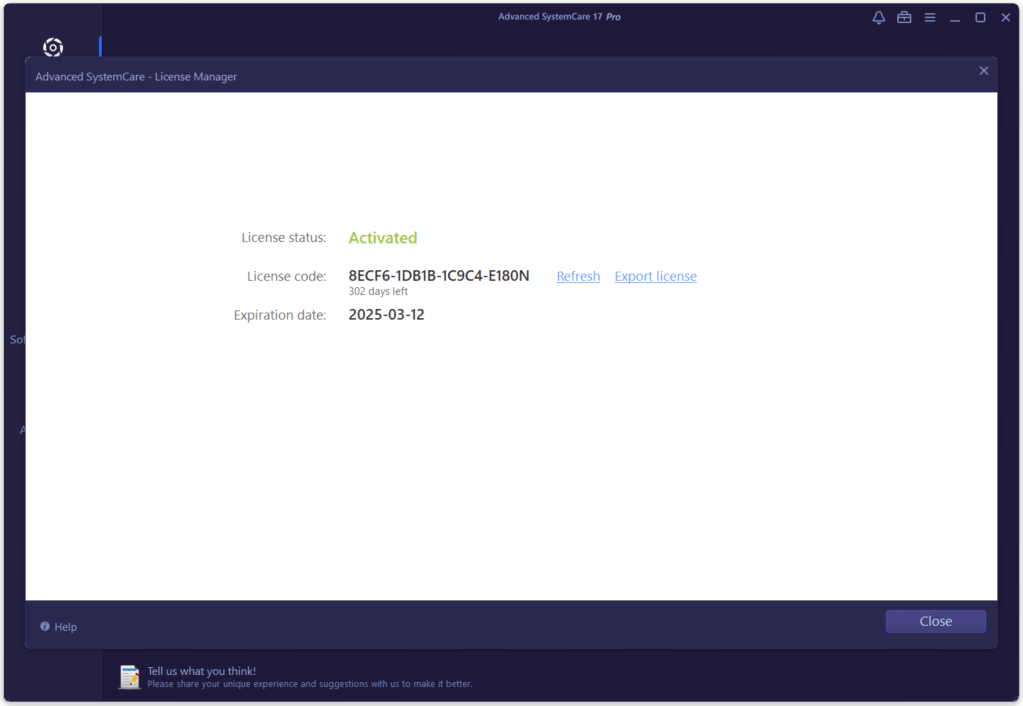Close the License Manager dialog with X
1023x706 pixels.
[983, 71]
